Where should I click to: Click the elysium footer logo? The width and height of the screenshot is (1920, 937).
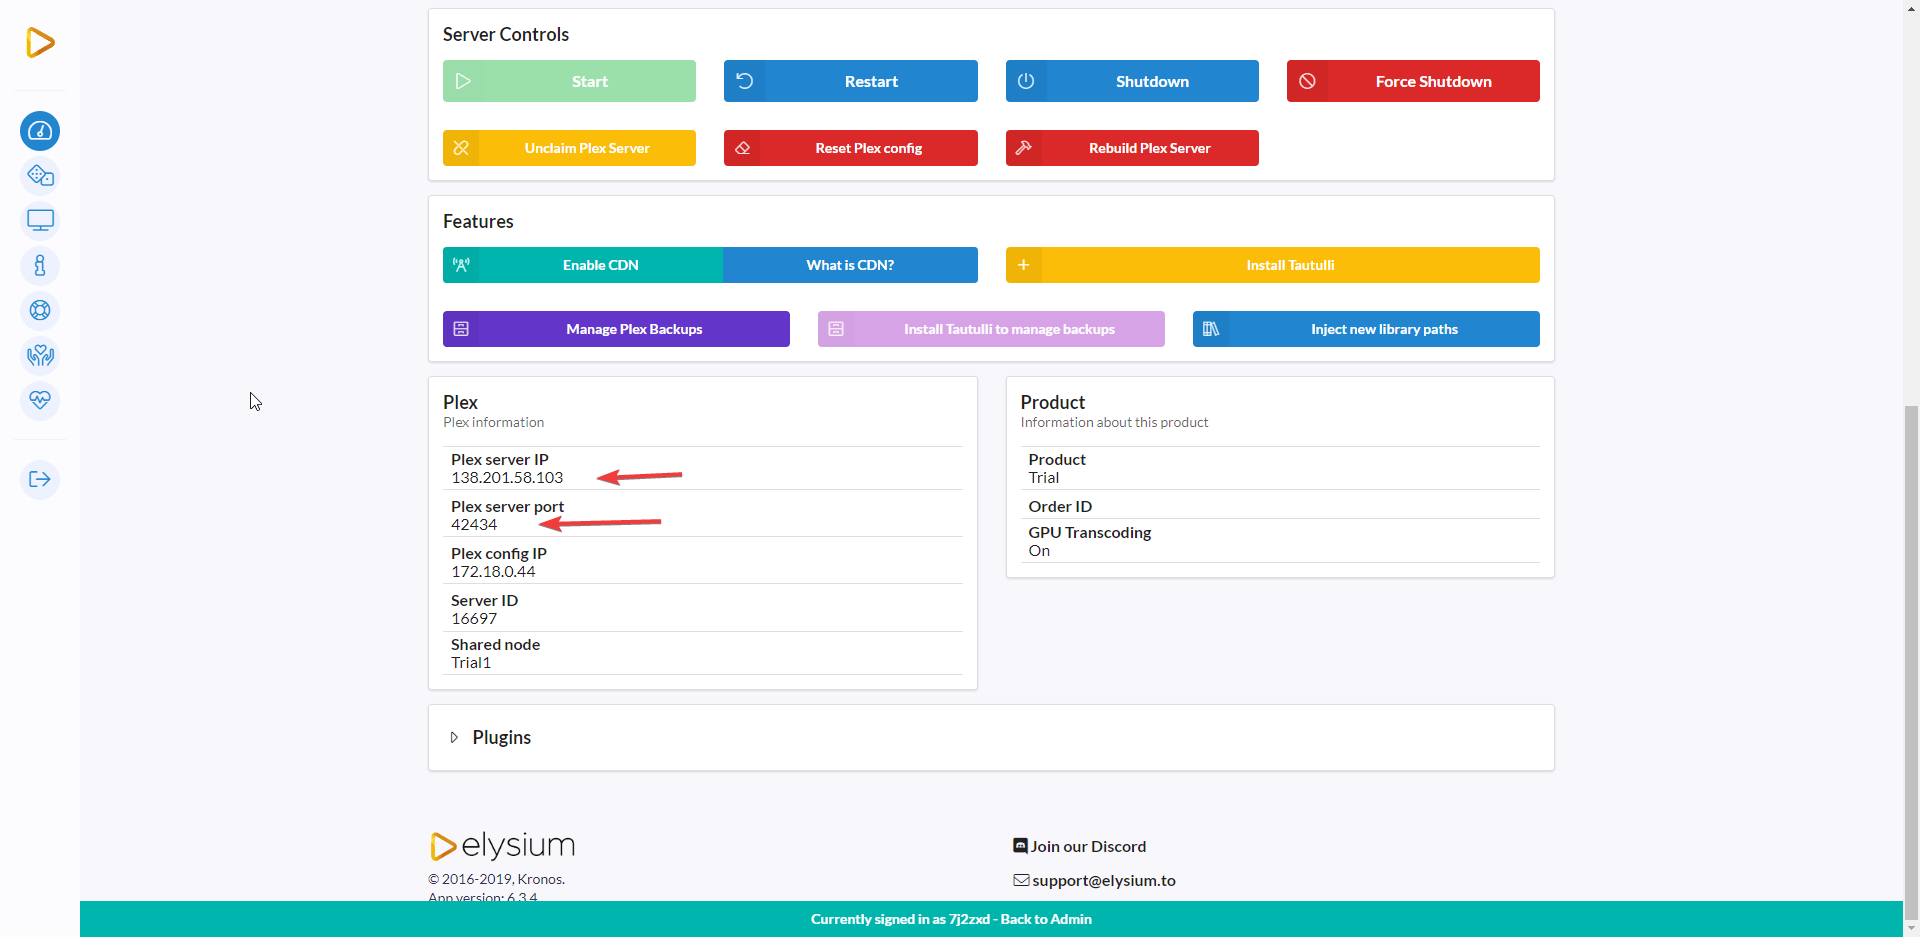coord(502,846)
